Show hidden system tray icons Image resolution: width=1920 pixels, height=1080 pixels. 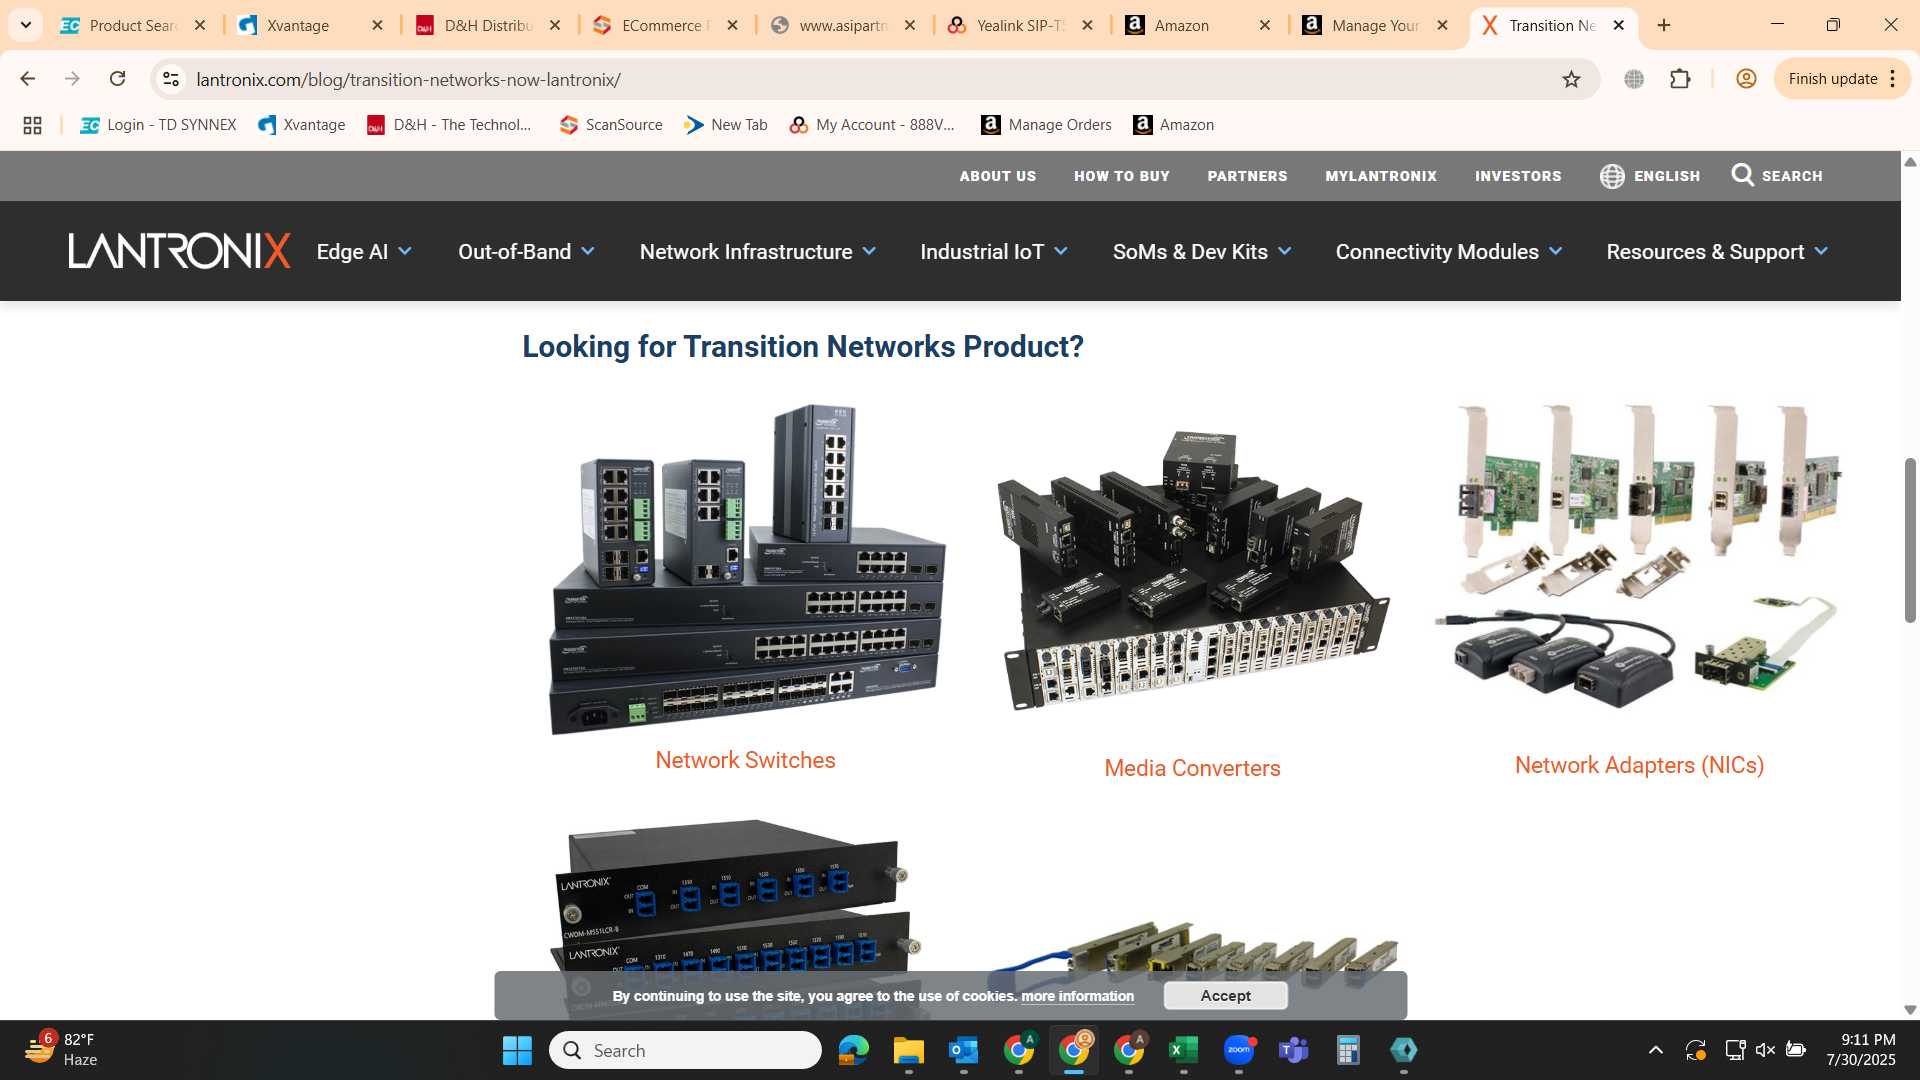coord(1655,1050)
